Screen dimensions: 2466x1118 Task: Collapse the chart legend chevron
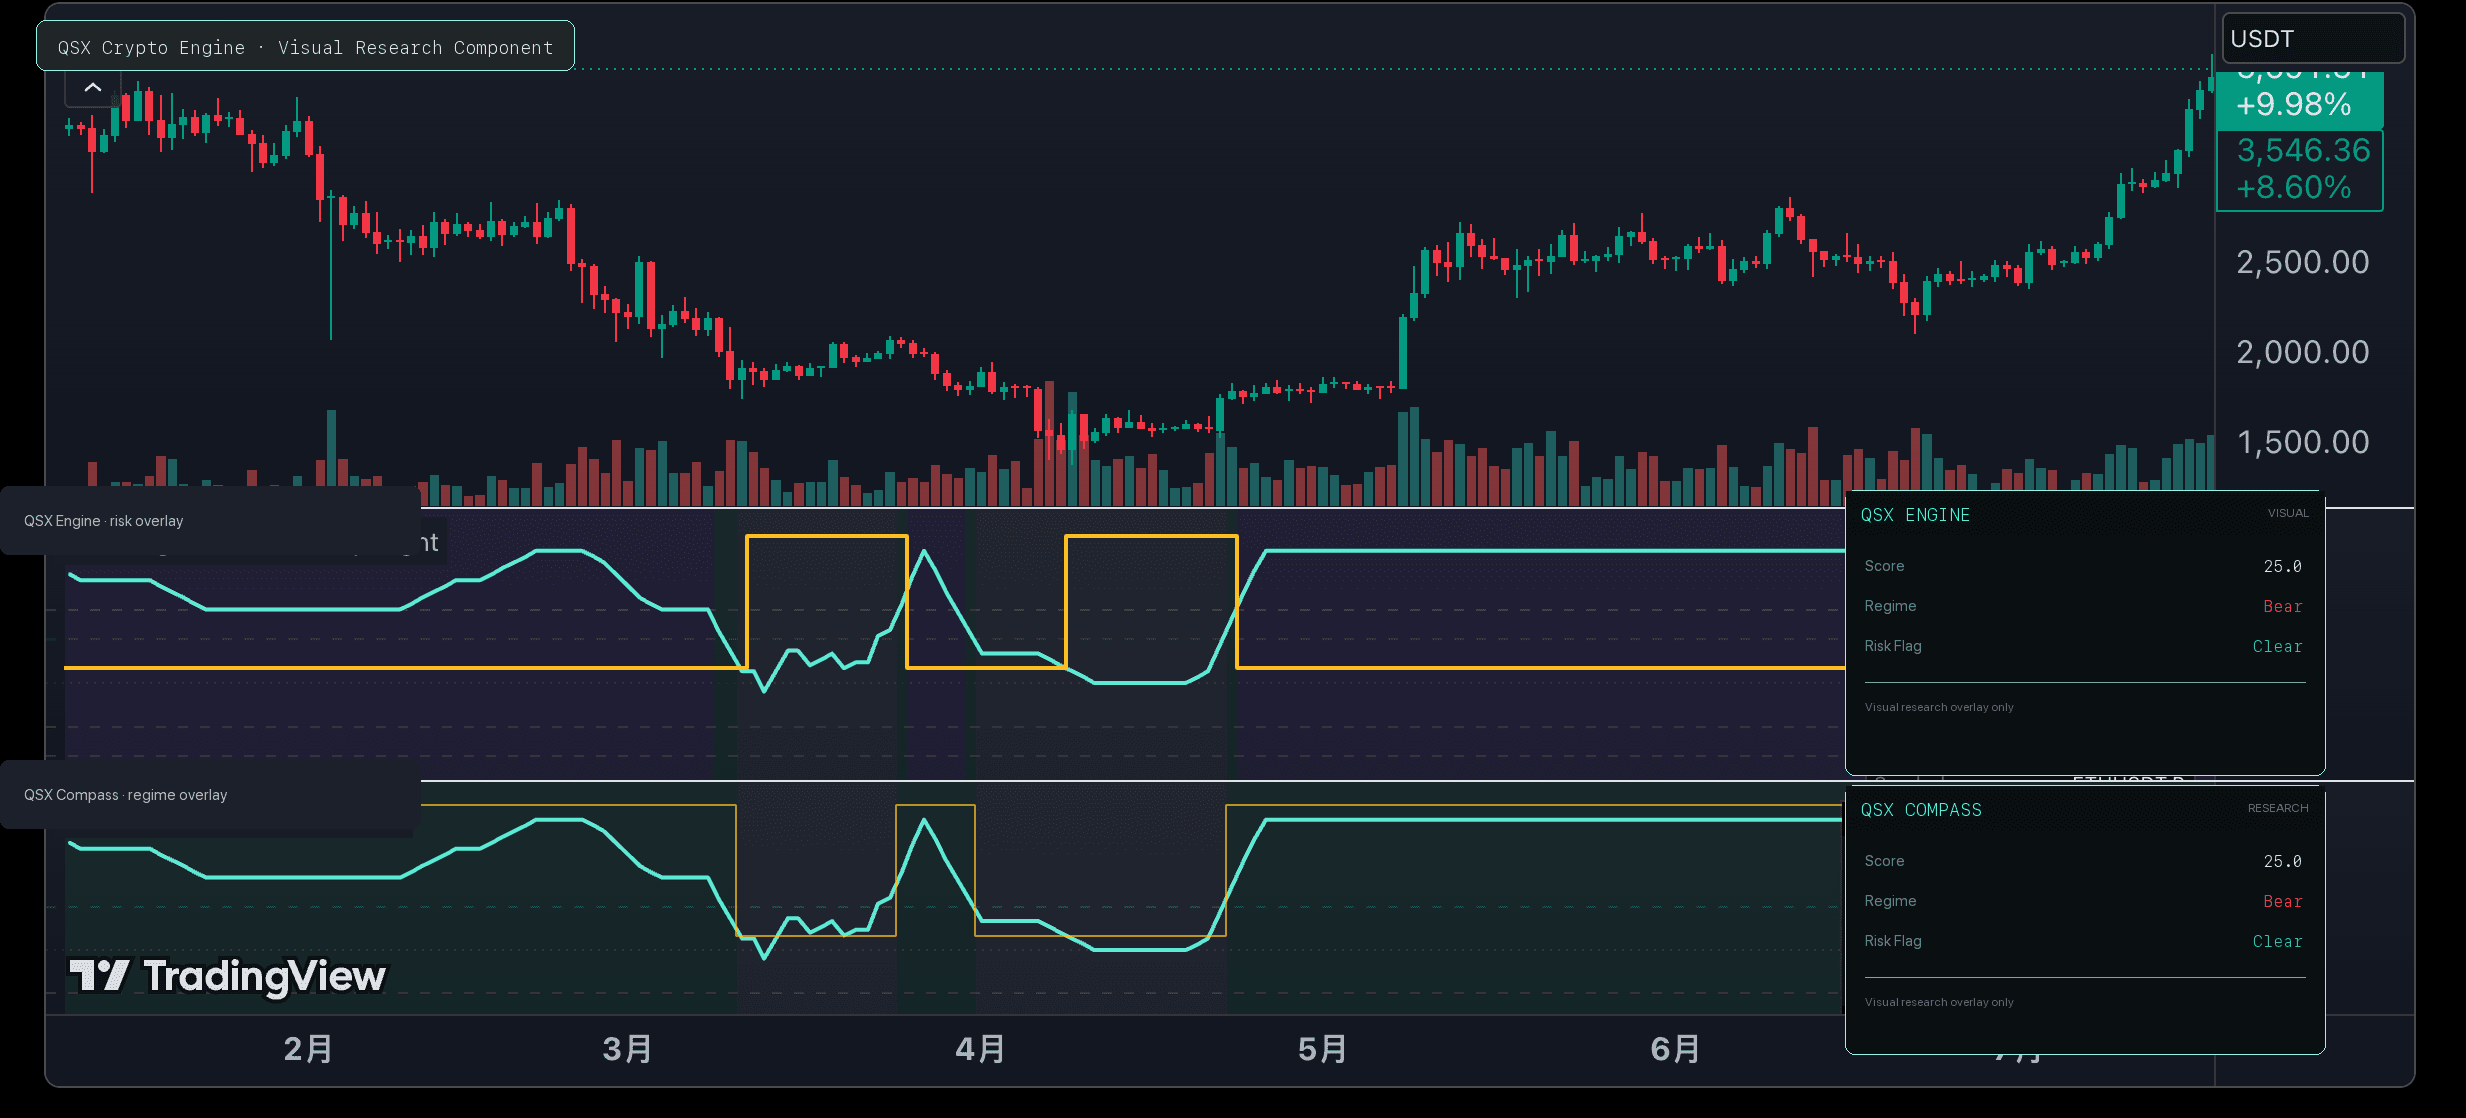[93, 88]
